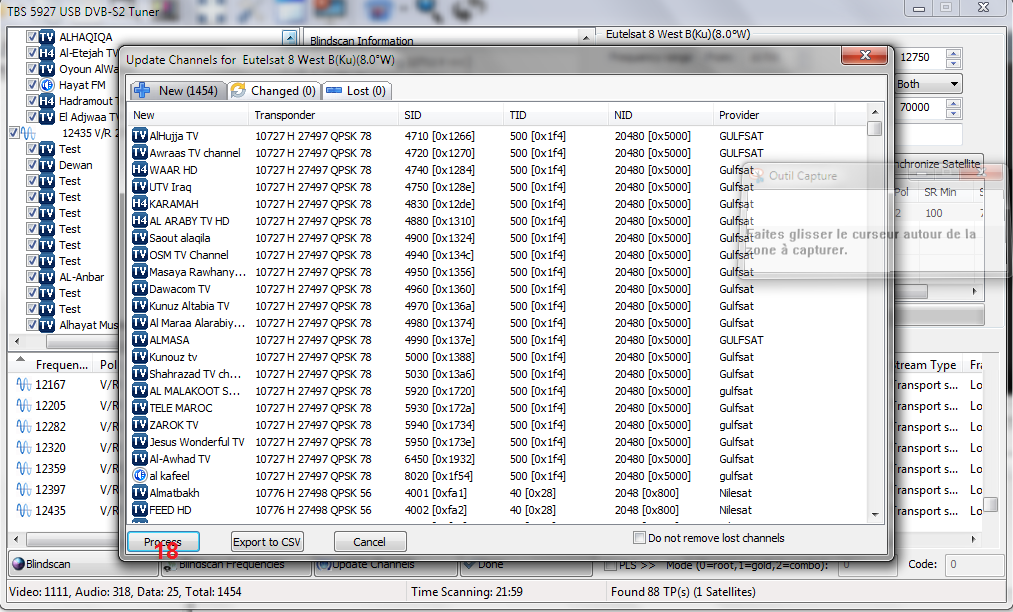
Task: Collapse the Blindscan Information panel arrow
Action: [x=586, y=38]
